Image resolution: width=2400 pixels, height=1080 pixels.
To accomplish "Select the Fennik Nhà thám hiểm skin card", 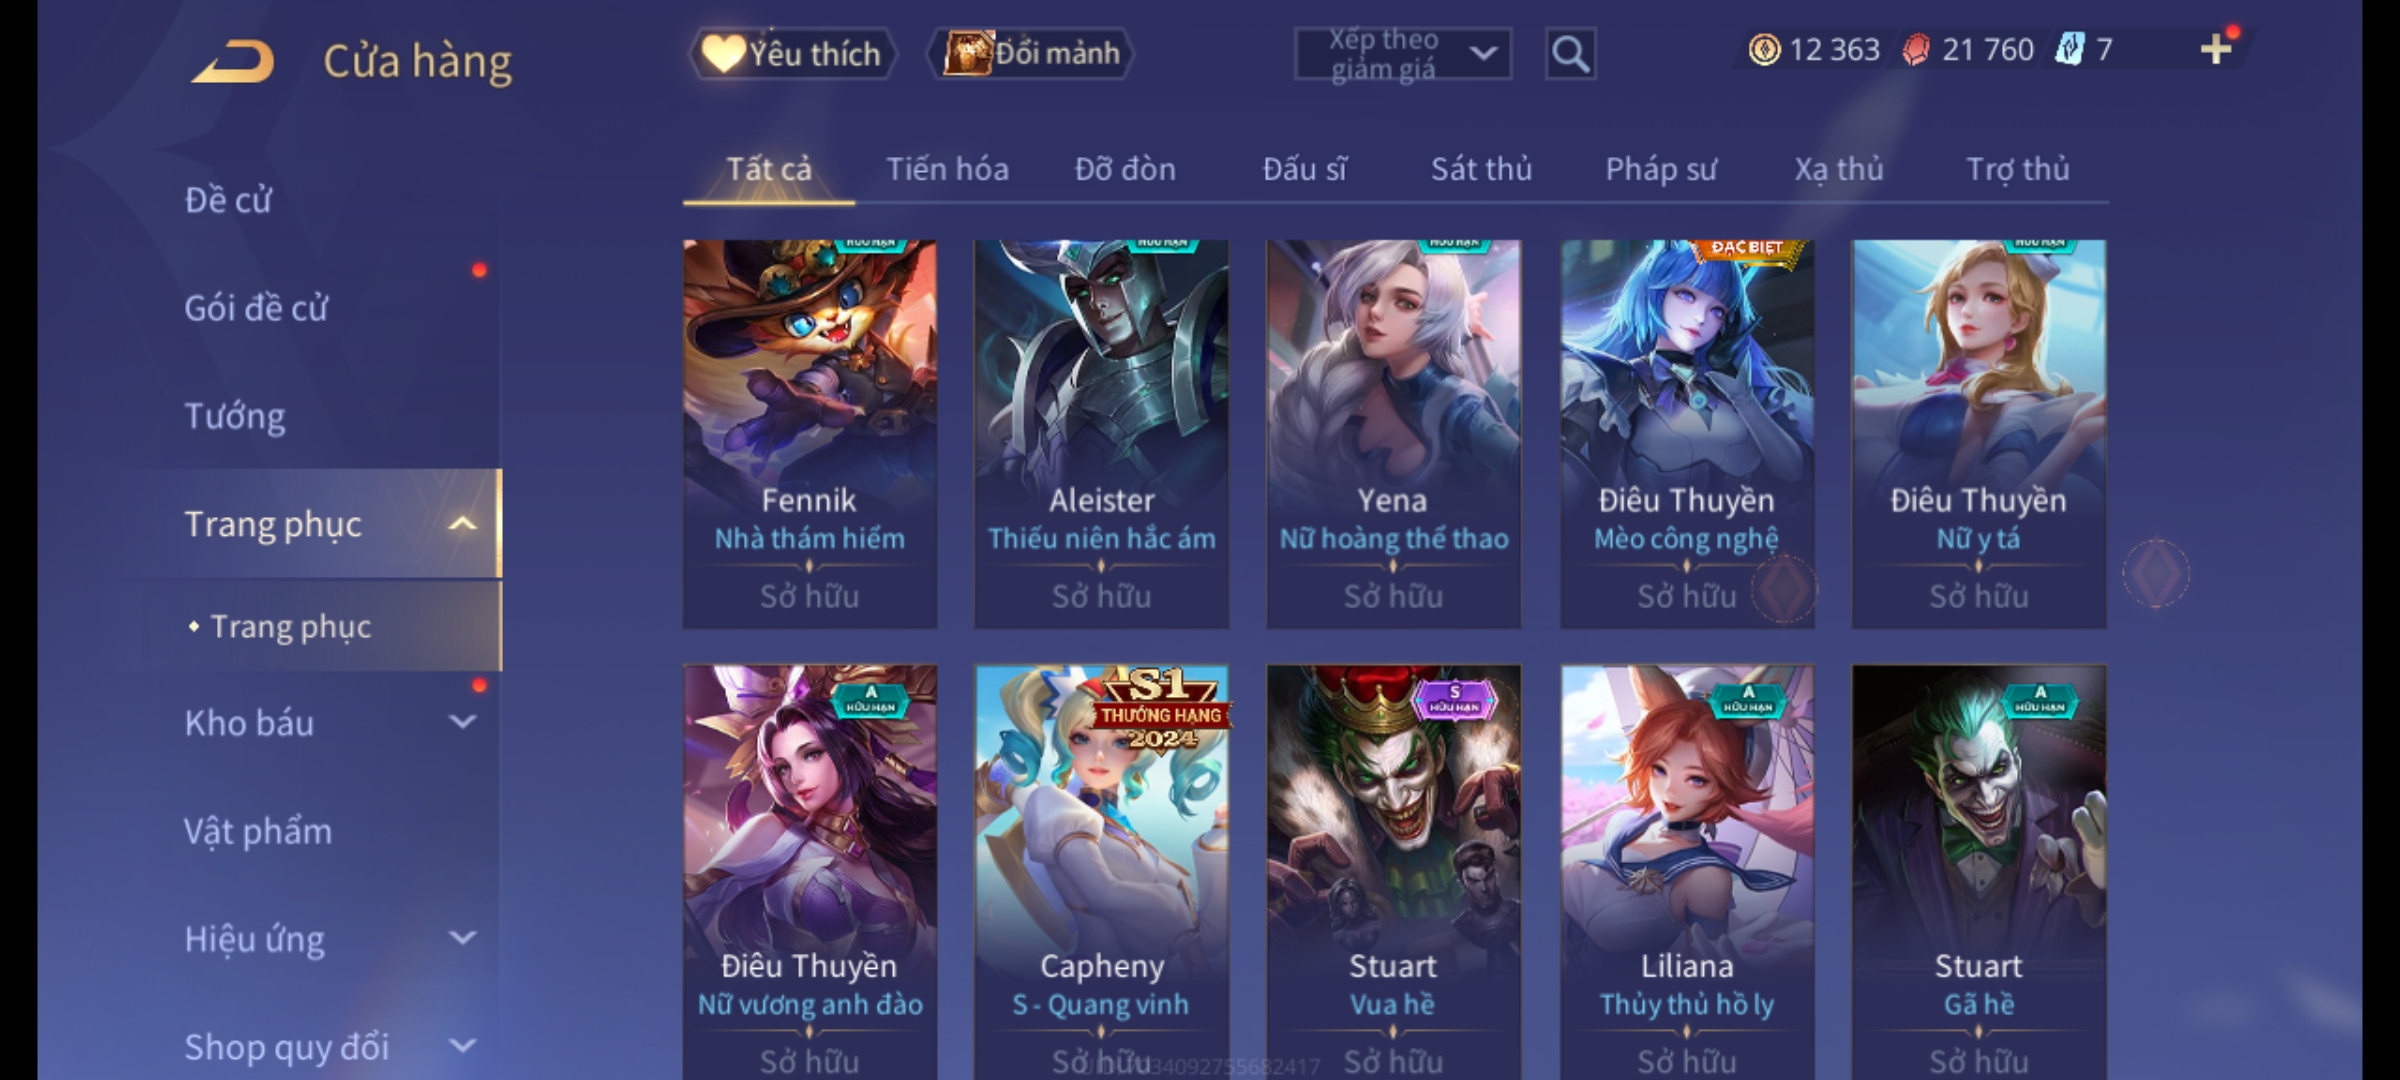I will pyautogui.click(x=810, y=434).
